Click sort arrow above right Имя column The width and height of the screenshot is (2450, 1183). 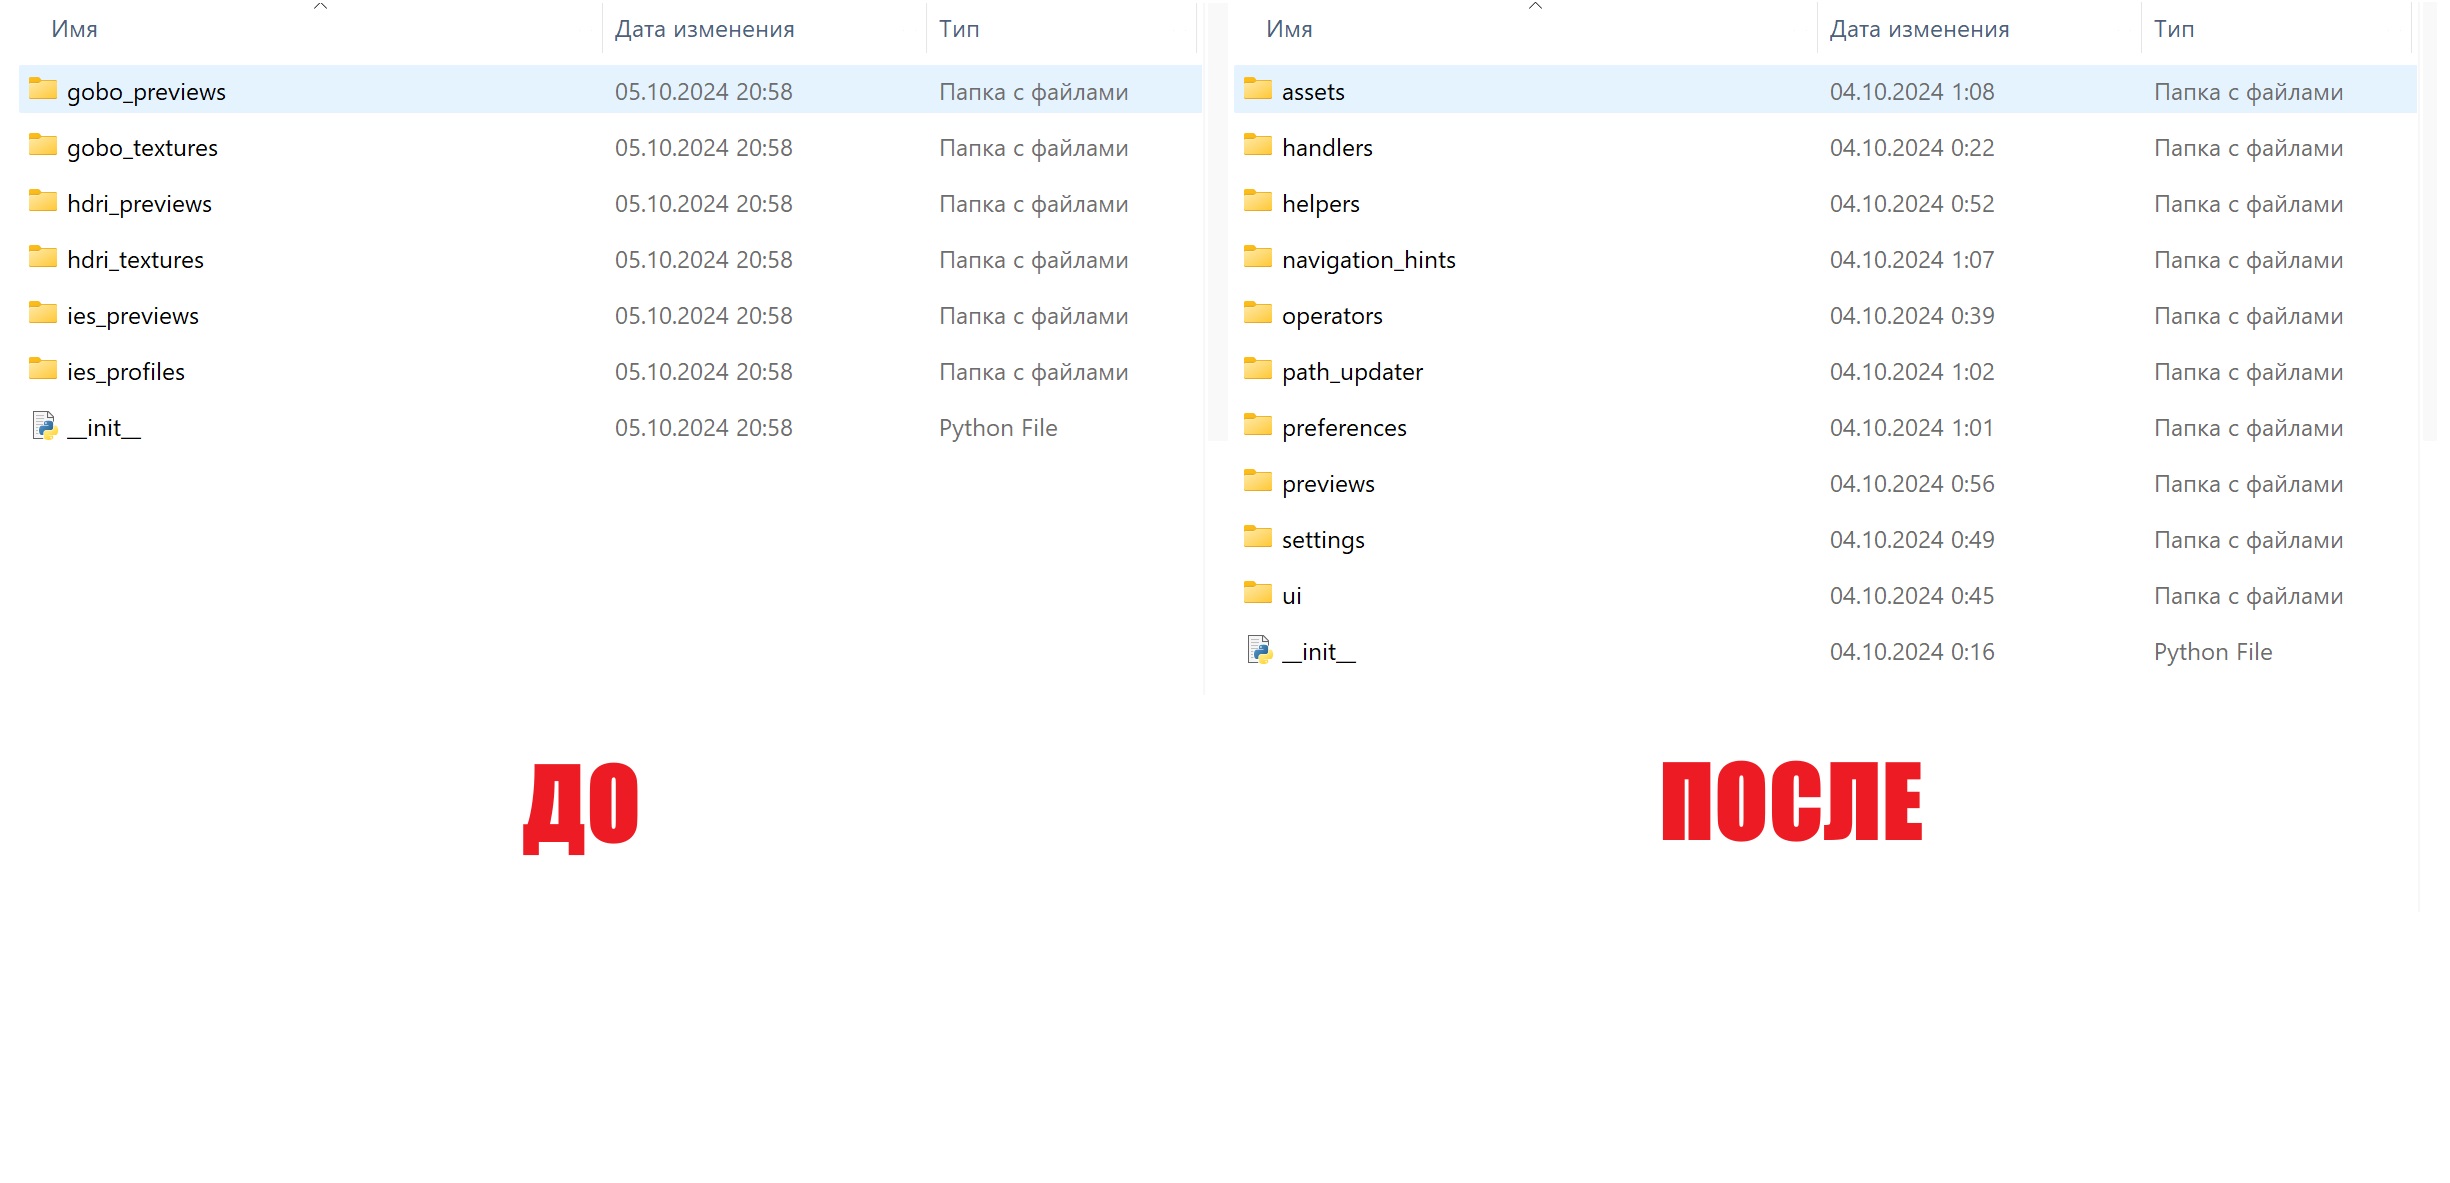point(1535,6)
